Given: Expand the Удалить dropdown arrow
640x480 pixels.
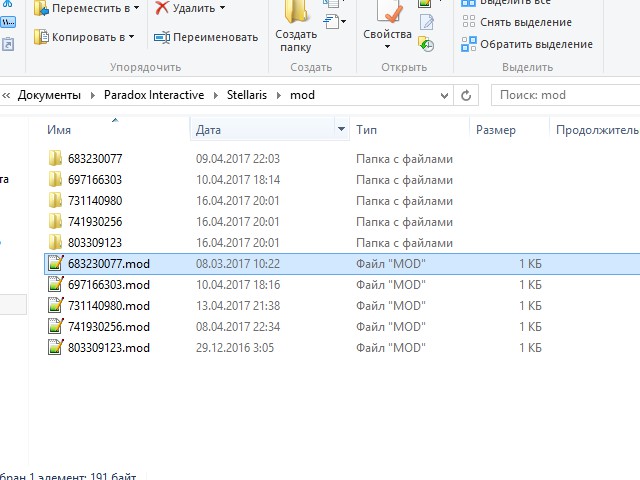Looking at the screenshot, I should (222, 8).
